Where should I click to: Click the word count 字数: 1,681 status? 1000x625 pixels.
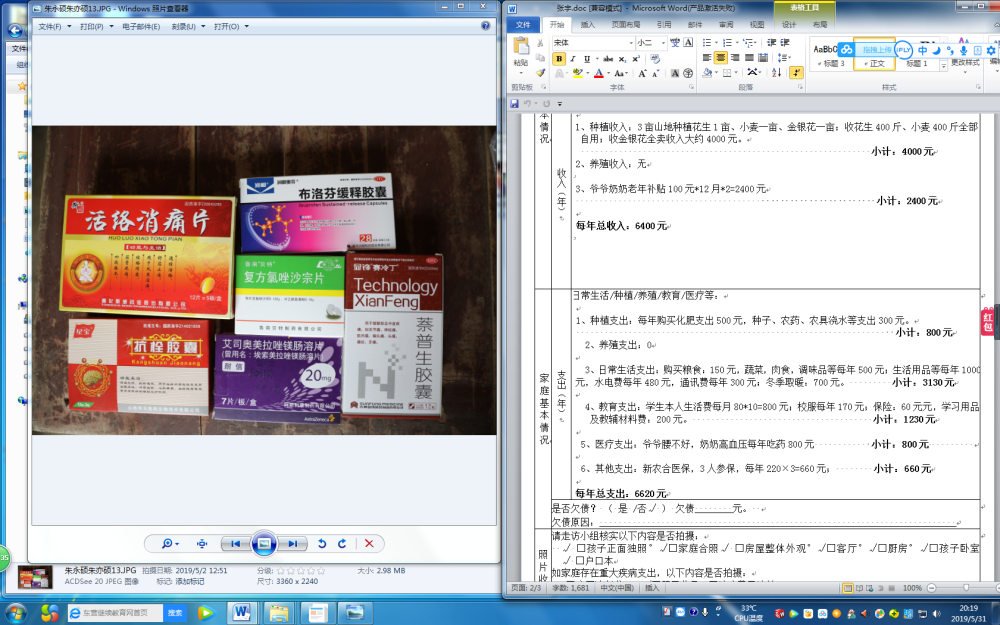pos(571,587)
